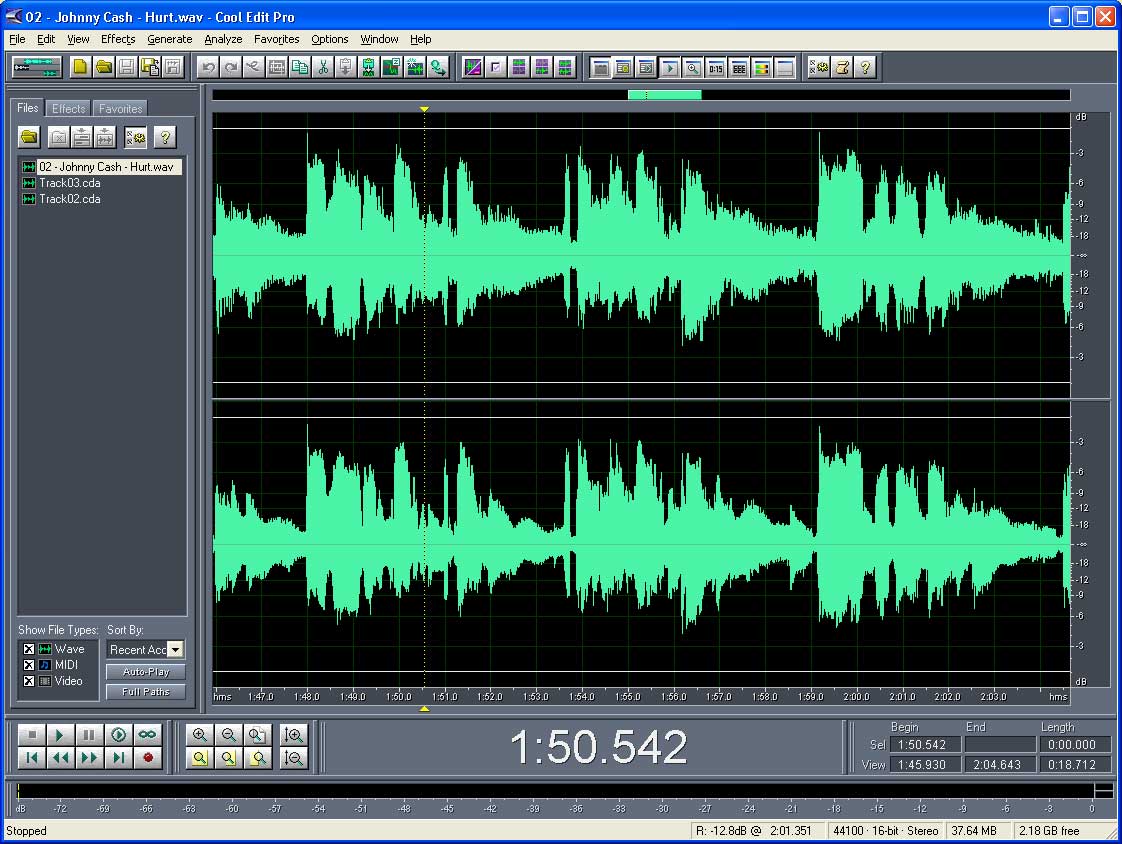Start playback with the Play button
Image resolution: width=1122 pixels, height=844 pixels.
tap(60, 734)
